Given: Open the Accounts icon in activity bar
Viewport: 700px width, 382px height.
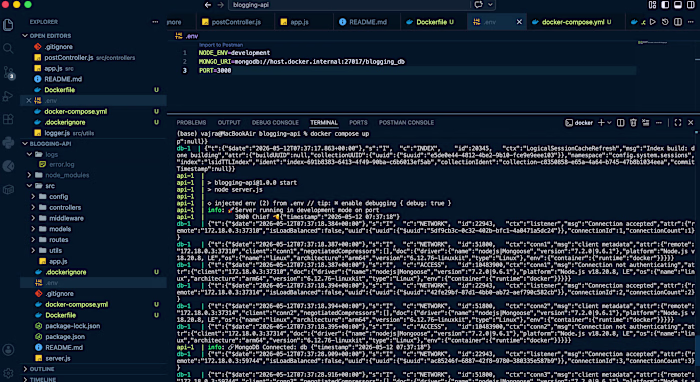Looking at the screenshot, I should 8,349.
